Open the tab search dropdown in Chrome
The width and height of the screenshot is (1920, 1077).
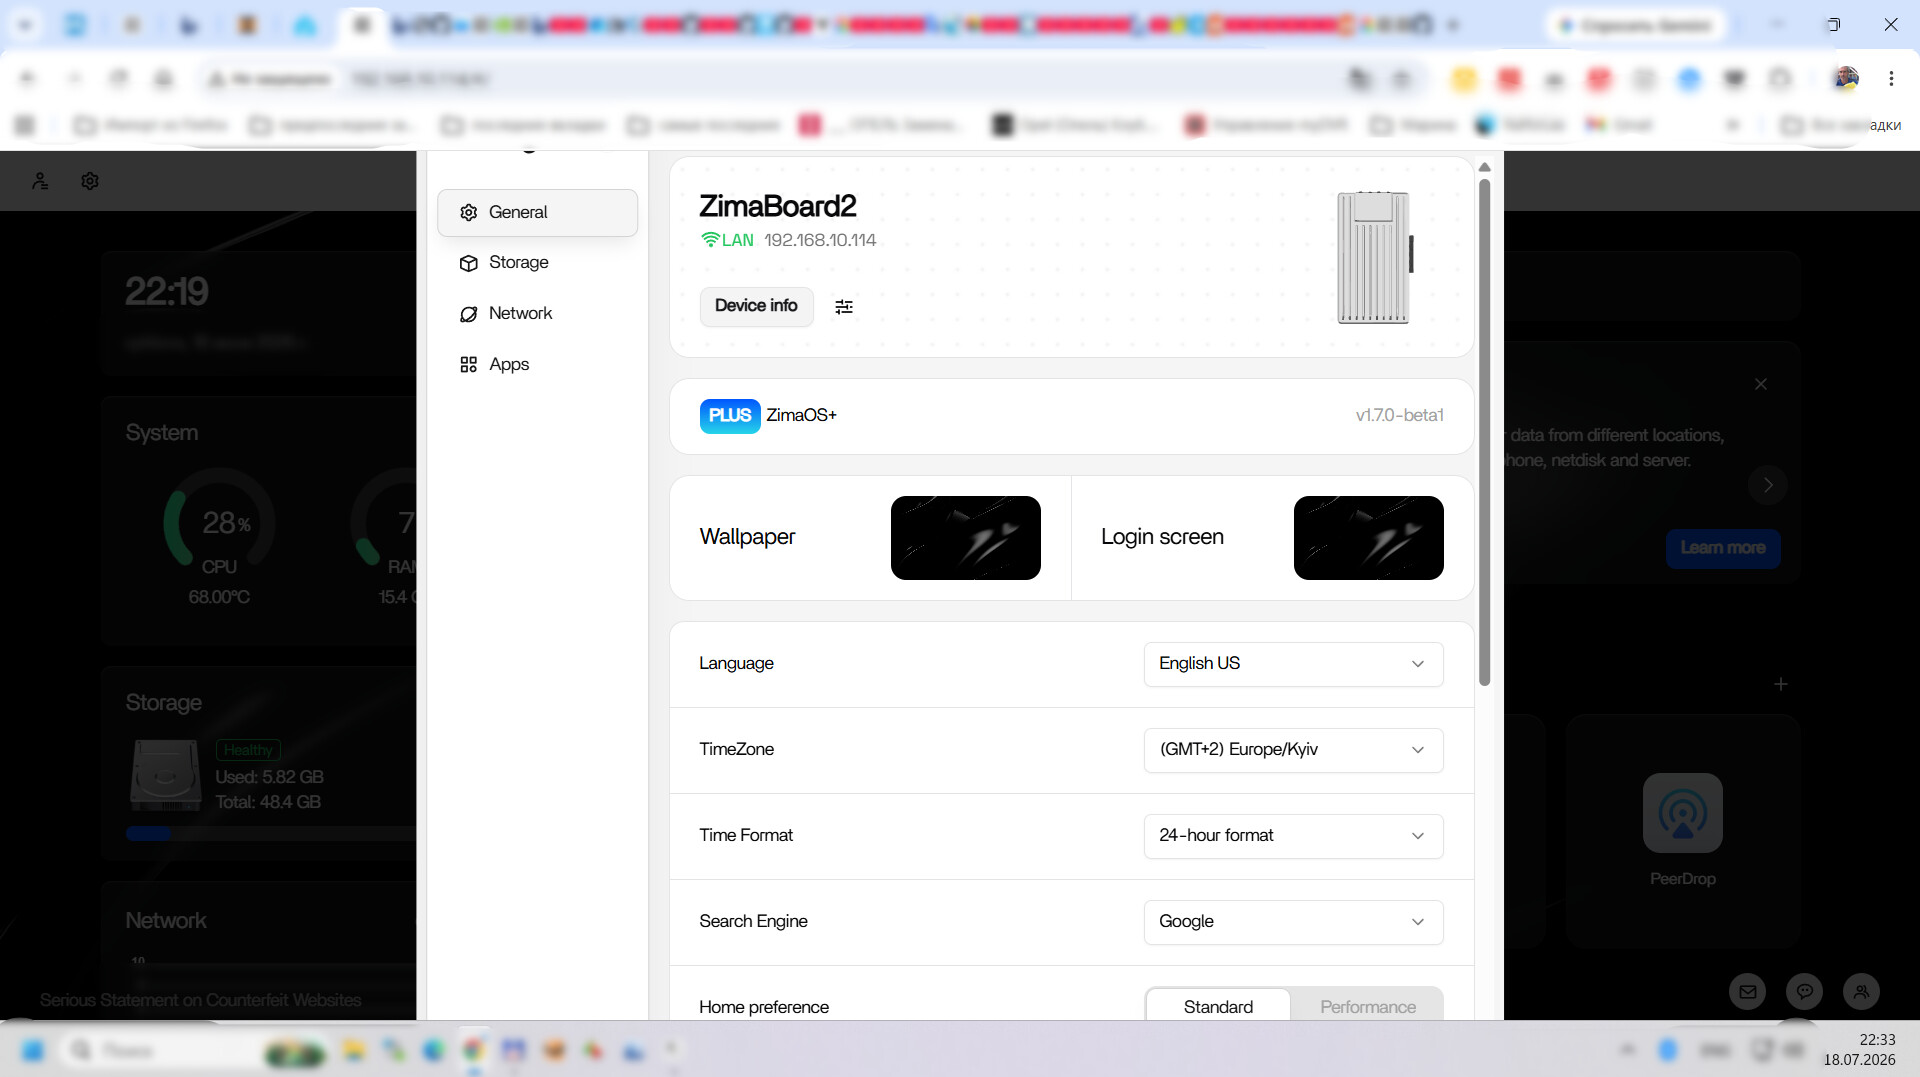[25, 25]
